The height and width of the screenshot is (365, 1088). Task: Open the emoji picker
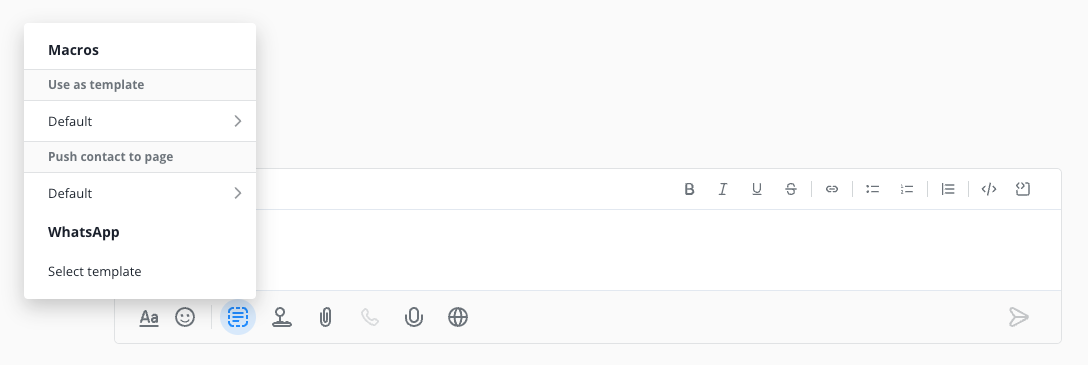click(185, 317)
